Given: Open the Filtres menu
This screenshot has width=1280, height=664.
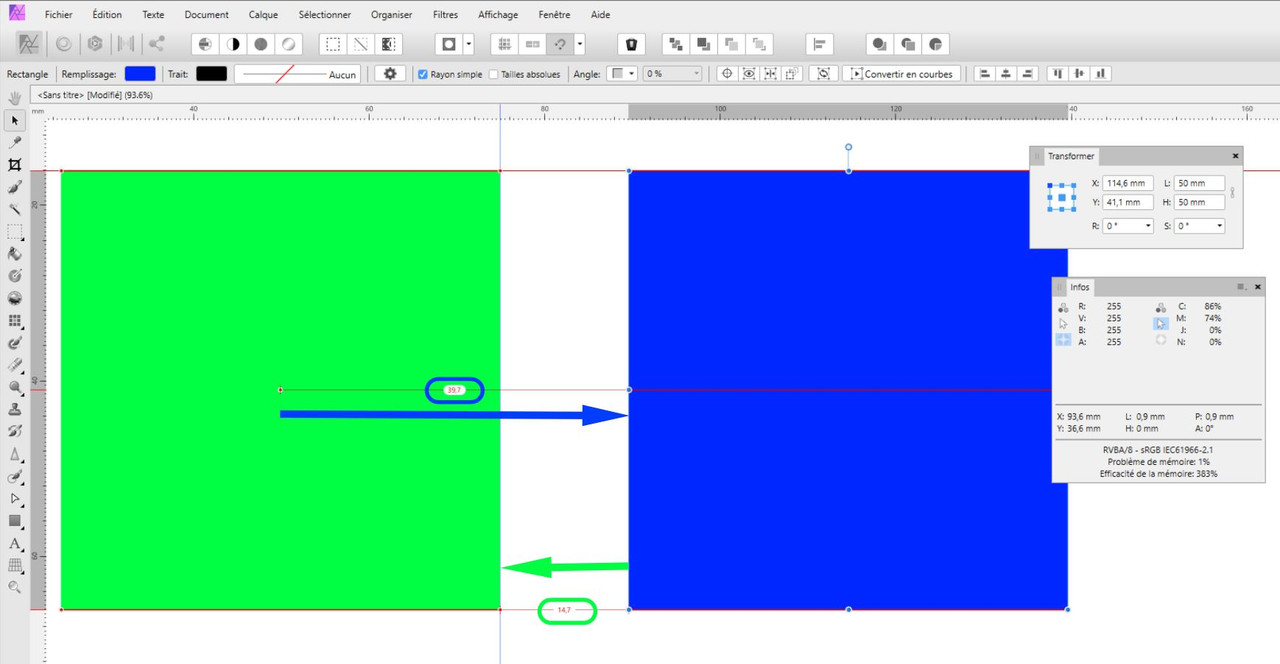Looking at the screenshot, I should click(x=446, y=15).
